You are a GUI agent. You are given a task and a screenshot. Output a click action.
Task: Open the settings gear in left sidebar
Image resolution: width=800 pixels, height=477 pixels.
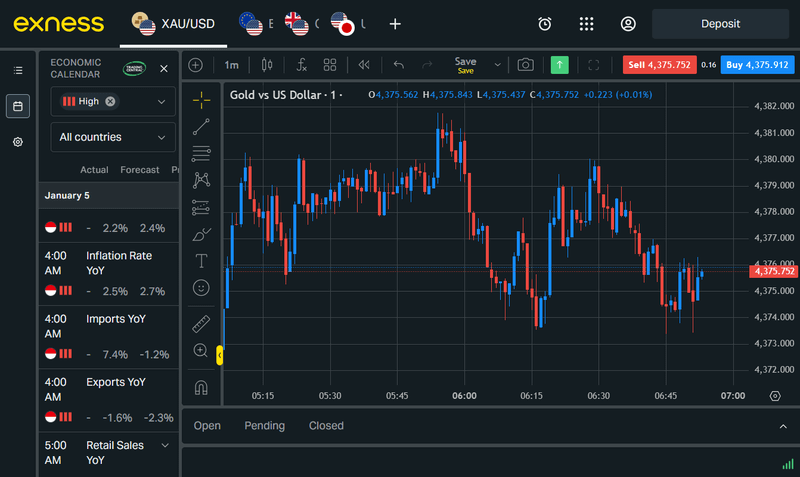(18, 142)
